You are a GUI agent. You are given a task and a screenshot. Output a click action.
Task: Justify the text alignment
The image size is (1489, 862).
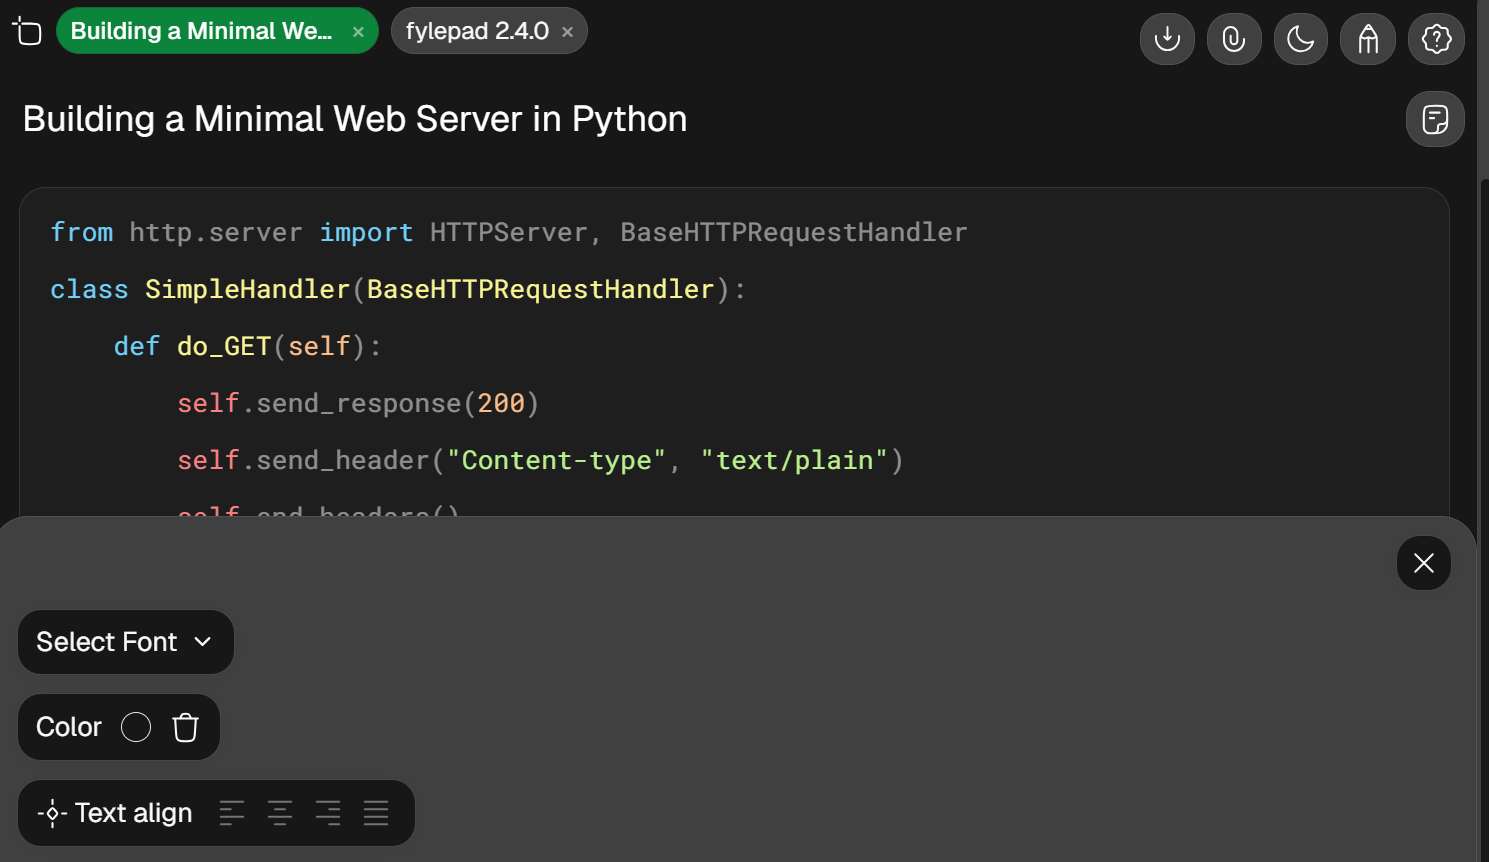click(376, 813)
